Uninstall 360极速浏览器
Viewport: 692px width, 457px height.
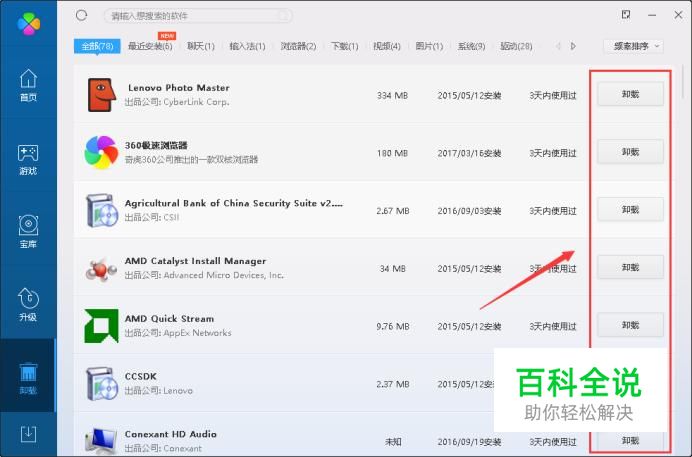(630, 152)
